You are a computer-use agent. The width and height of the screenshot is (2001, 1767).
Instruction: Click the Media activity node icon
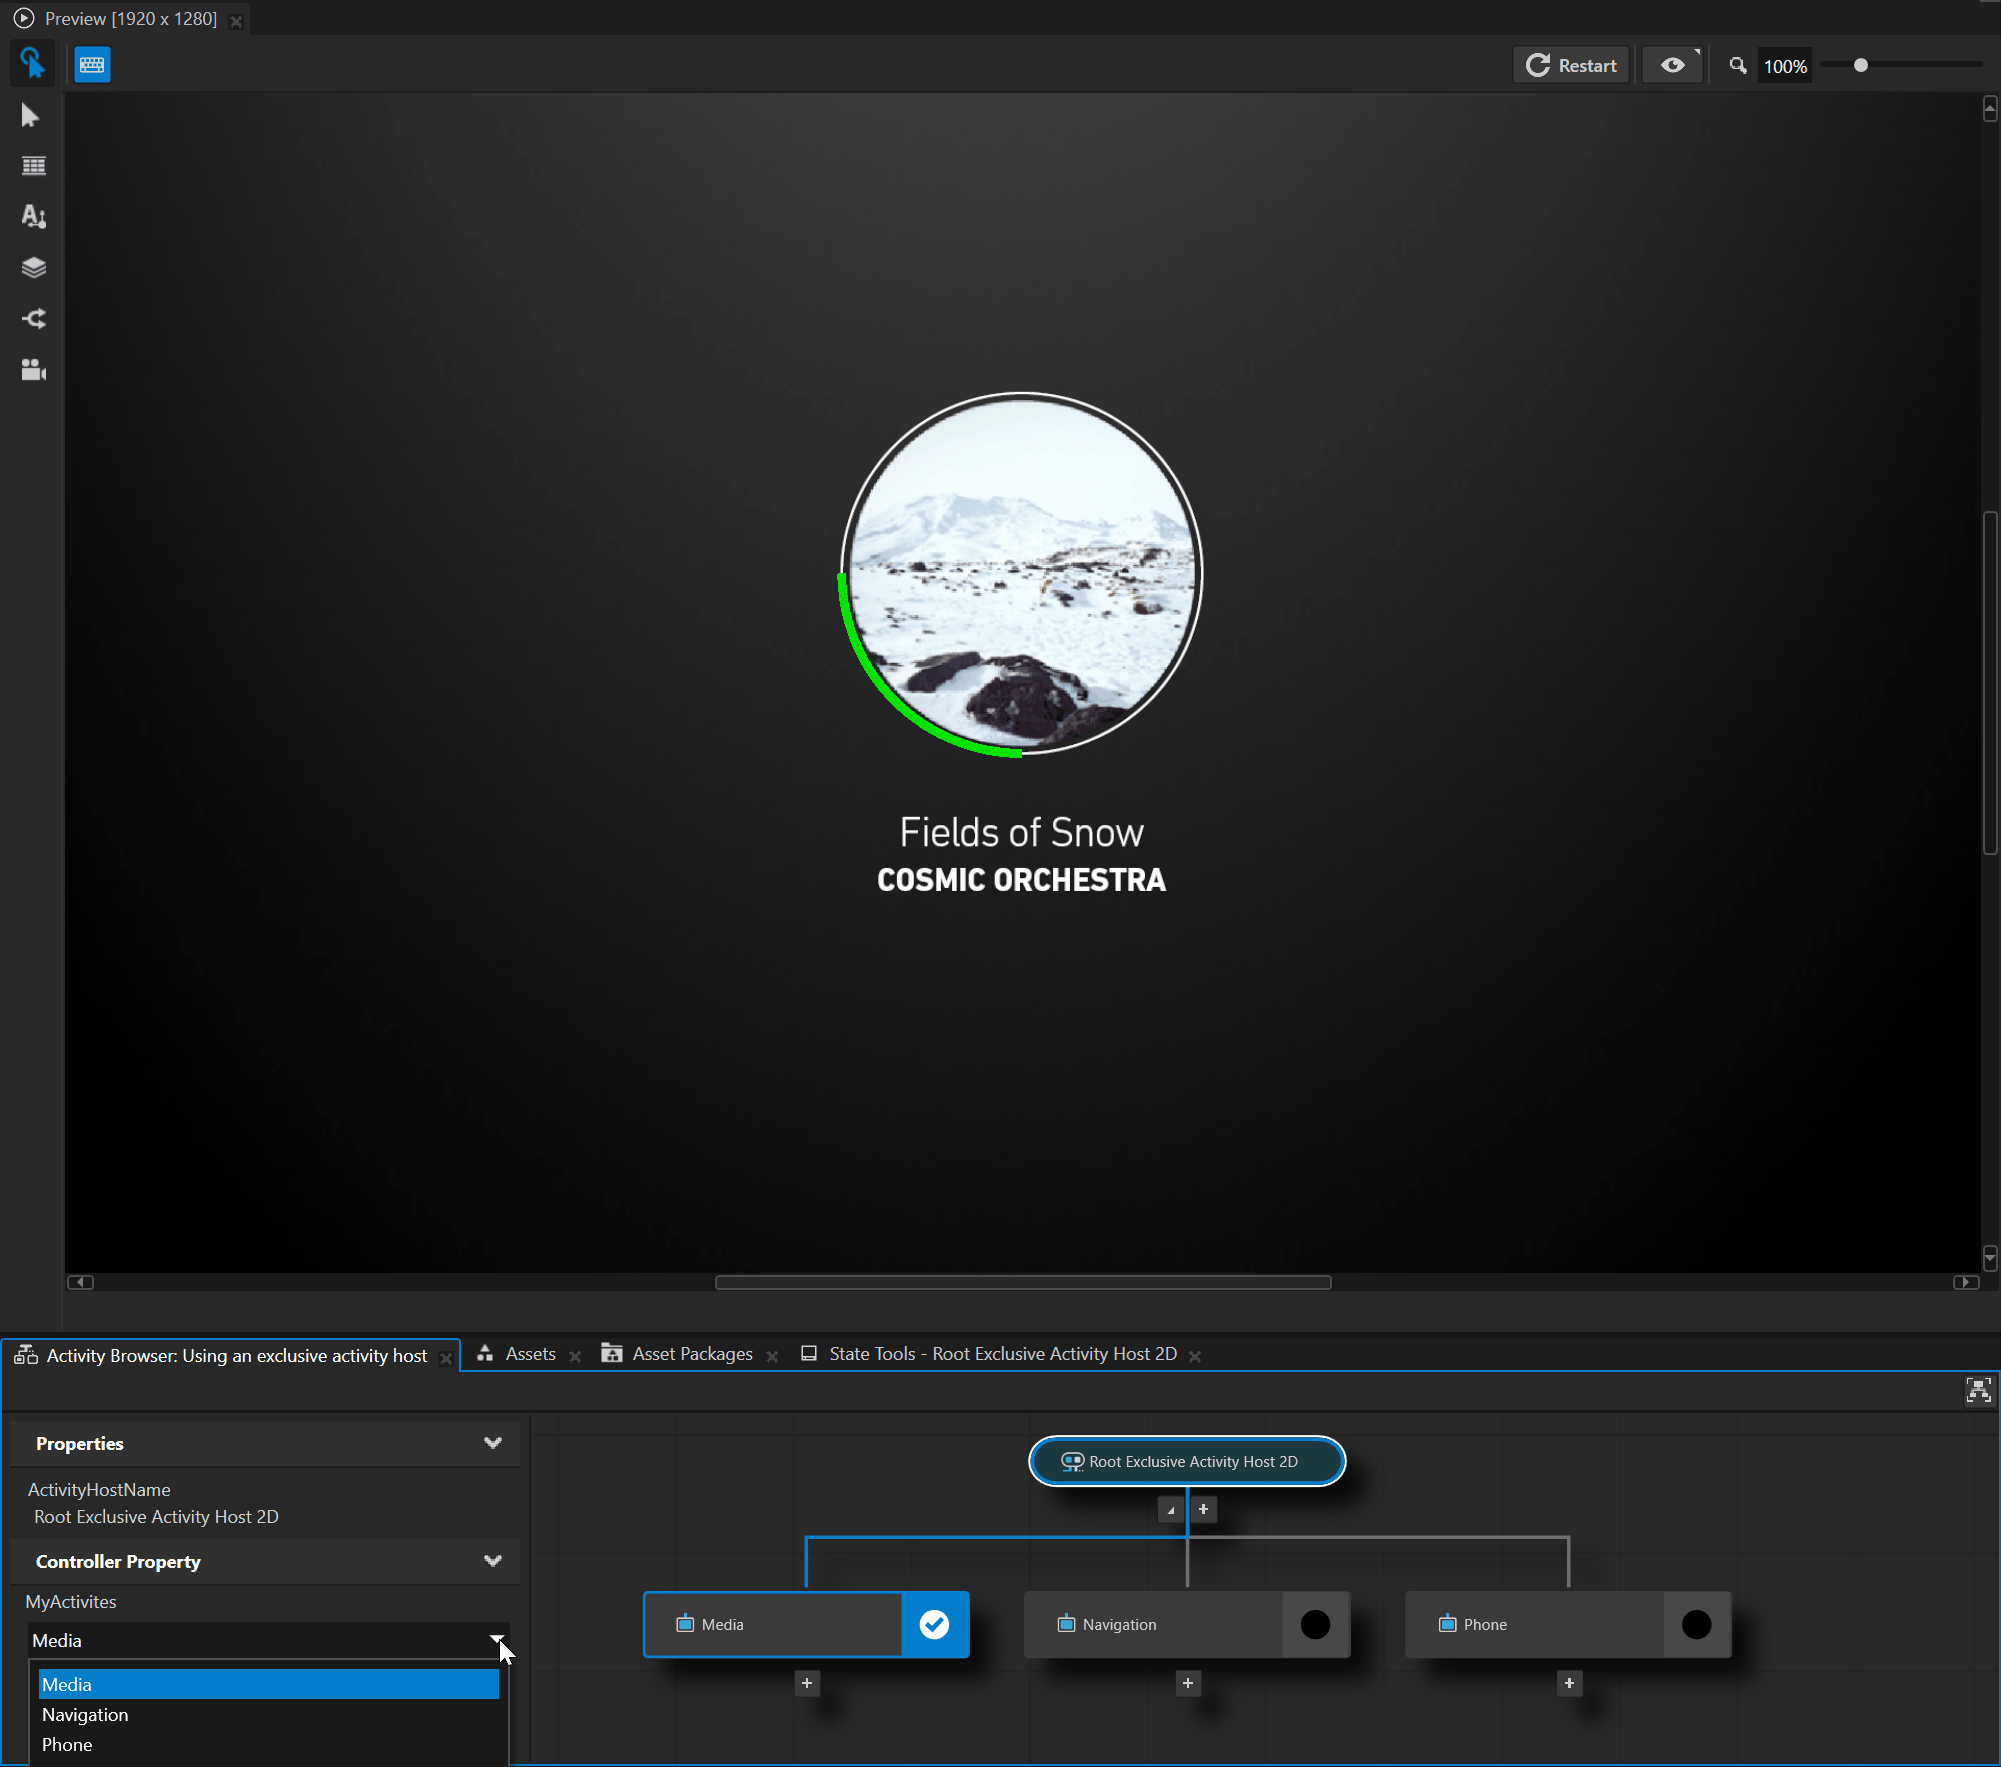click(x=682, y=1622)
